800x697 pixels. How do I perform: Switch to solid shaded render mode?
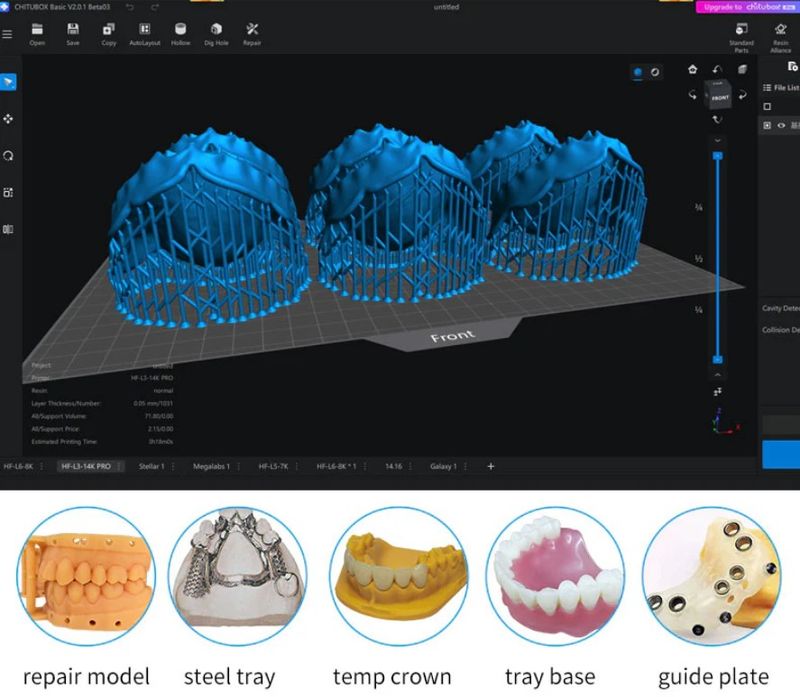638,72
